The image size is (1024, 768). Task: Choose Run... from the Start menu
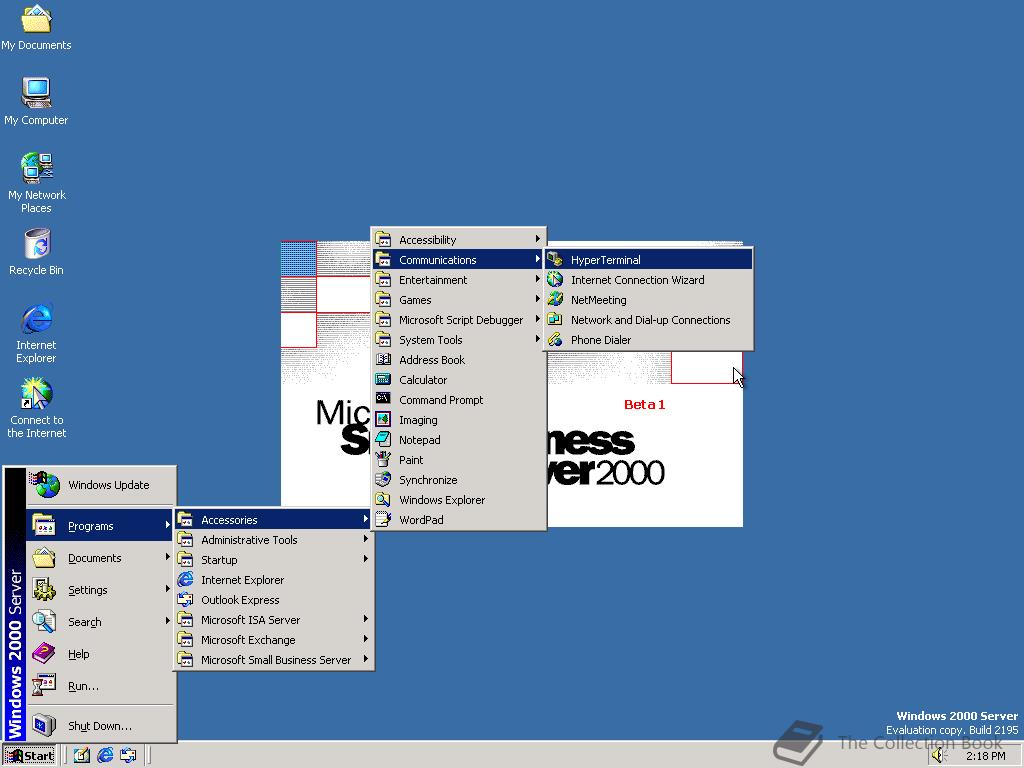[101, 686]
